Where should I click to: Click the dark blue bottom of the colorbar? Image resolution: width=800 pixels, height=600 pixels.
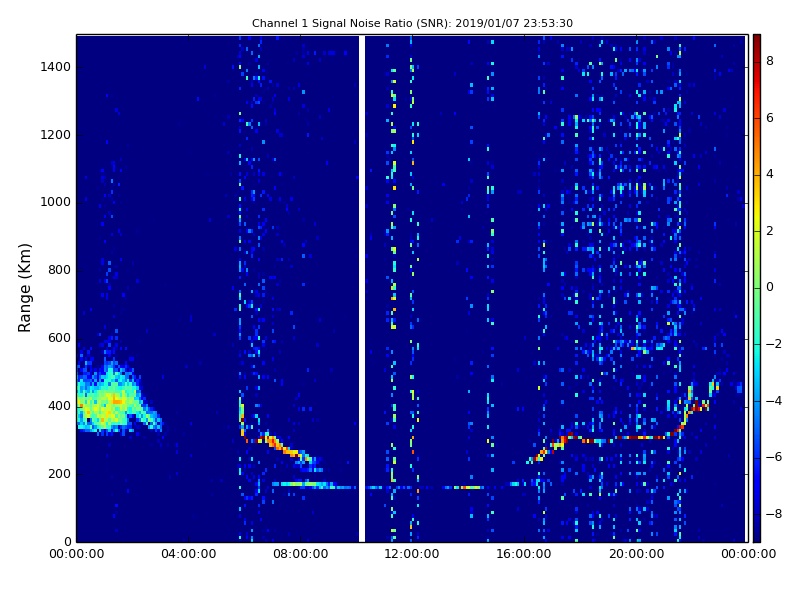point(757,531)
